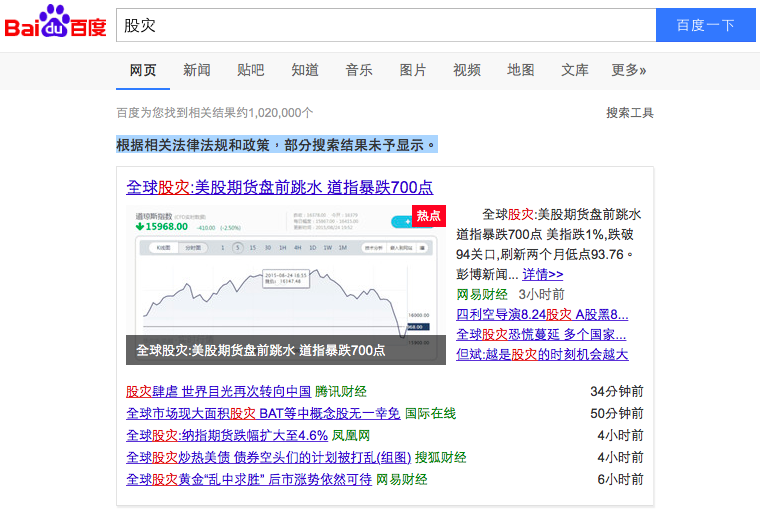Viewport: 760px width, 522px height.
Task: Click the search box containing 股灾
Action: (386, 25)
